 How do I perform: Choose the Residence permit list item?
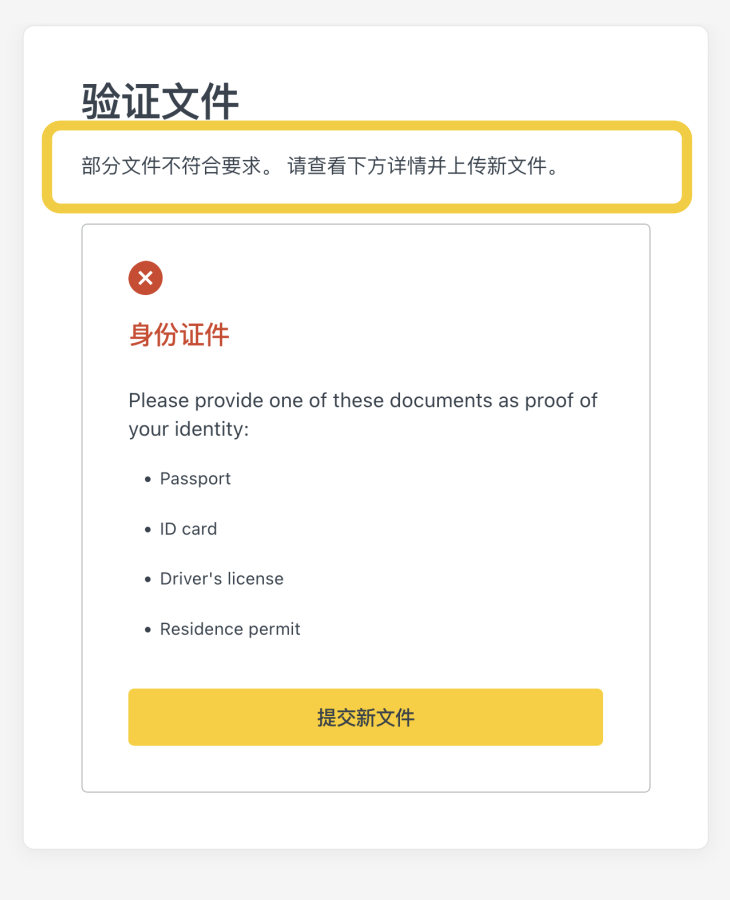(230, 629)
